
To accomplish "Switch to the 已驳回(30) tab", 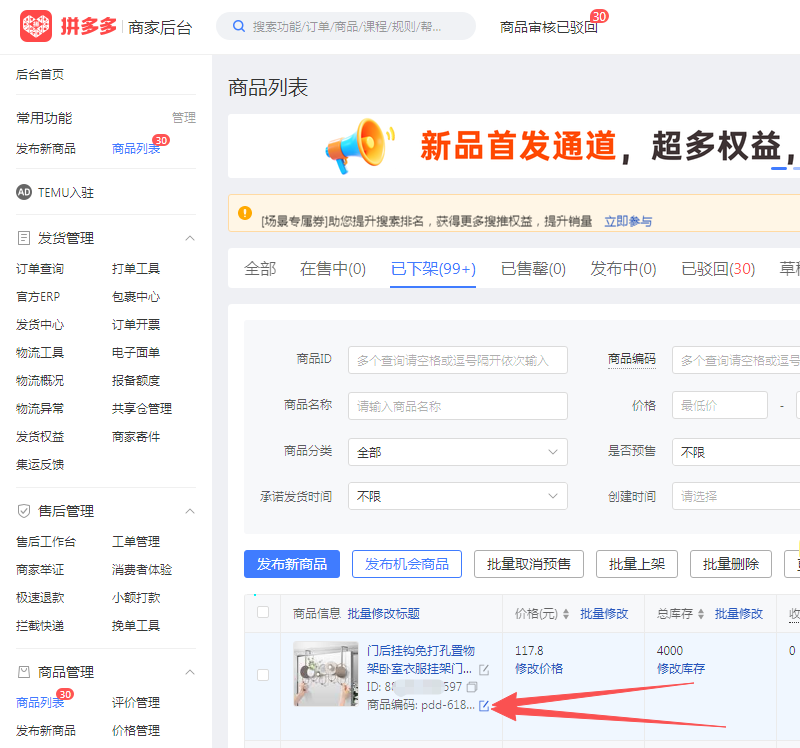I will coord(717,269).
